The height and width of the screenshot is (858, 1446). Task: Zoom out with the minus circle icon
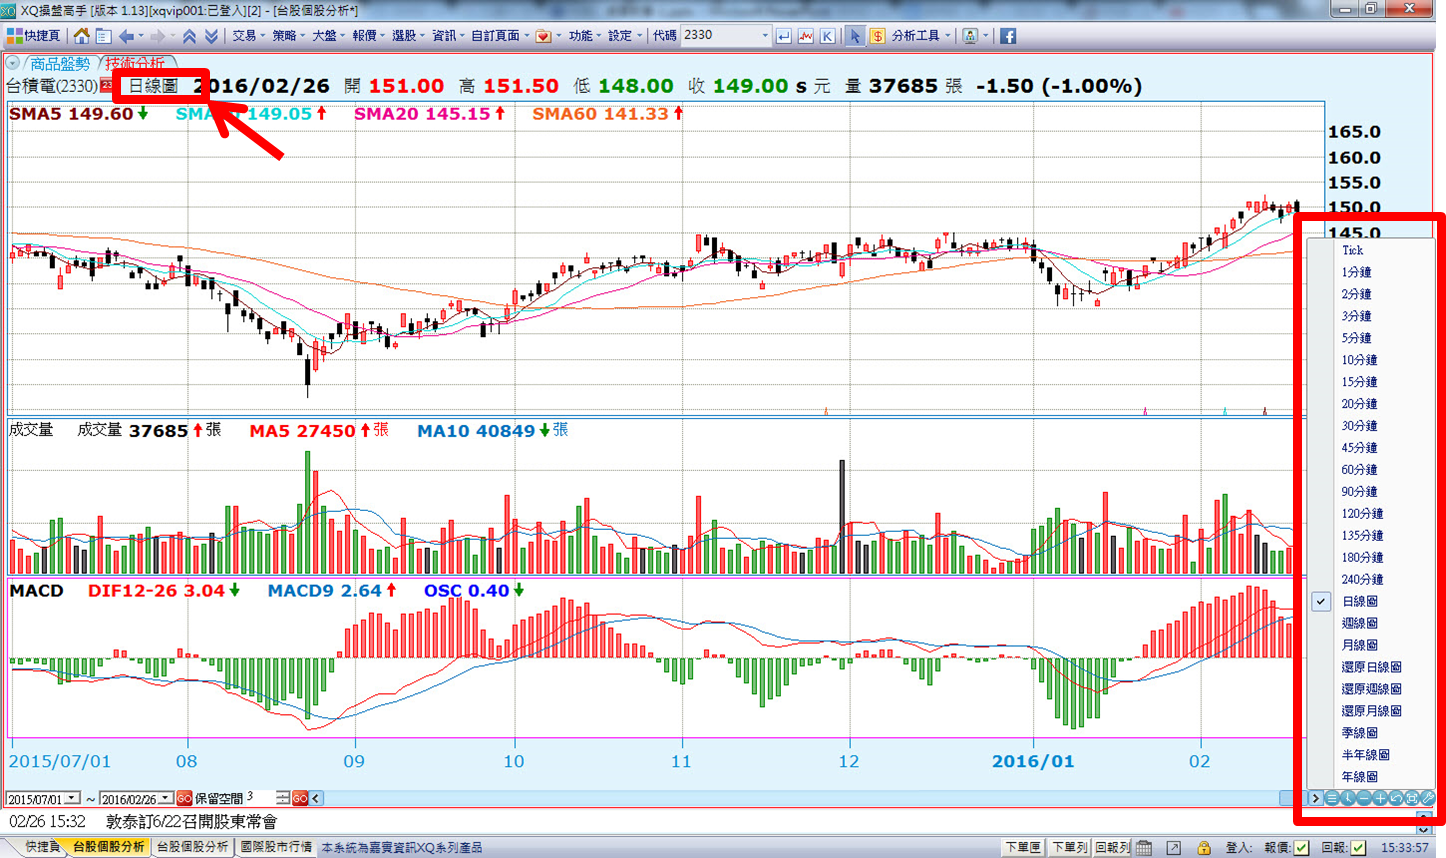pos(1364,798)
